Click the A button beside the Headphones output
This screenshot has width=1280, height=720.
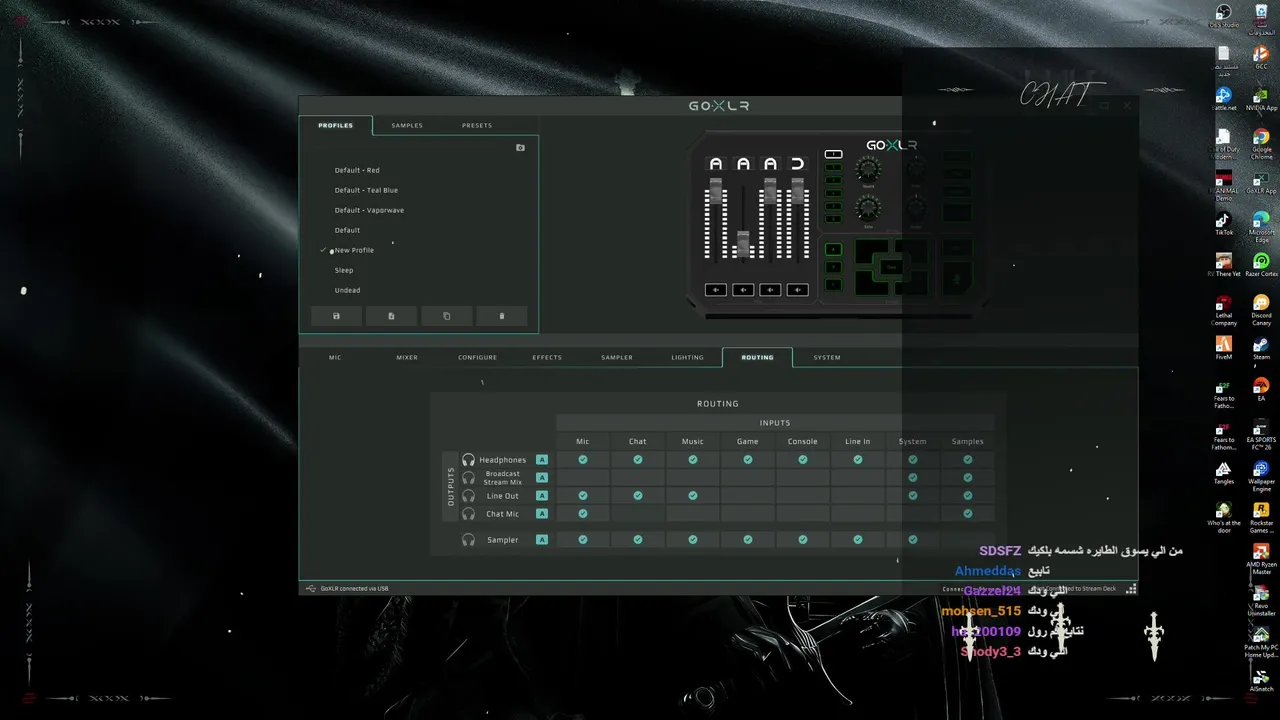pos(542,460)
